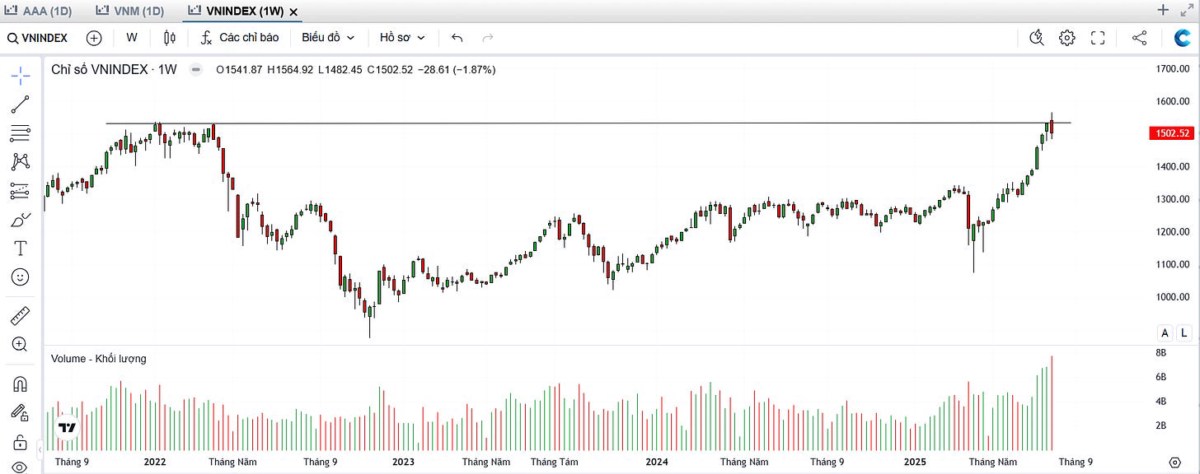
Task: Click the change value −28.61 (−1.87%)
Action: tap(458, 70)
